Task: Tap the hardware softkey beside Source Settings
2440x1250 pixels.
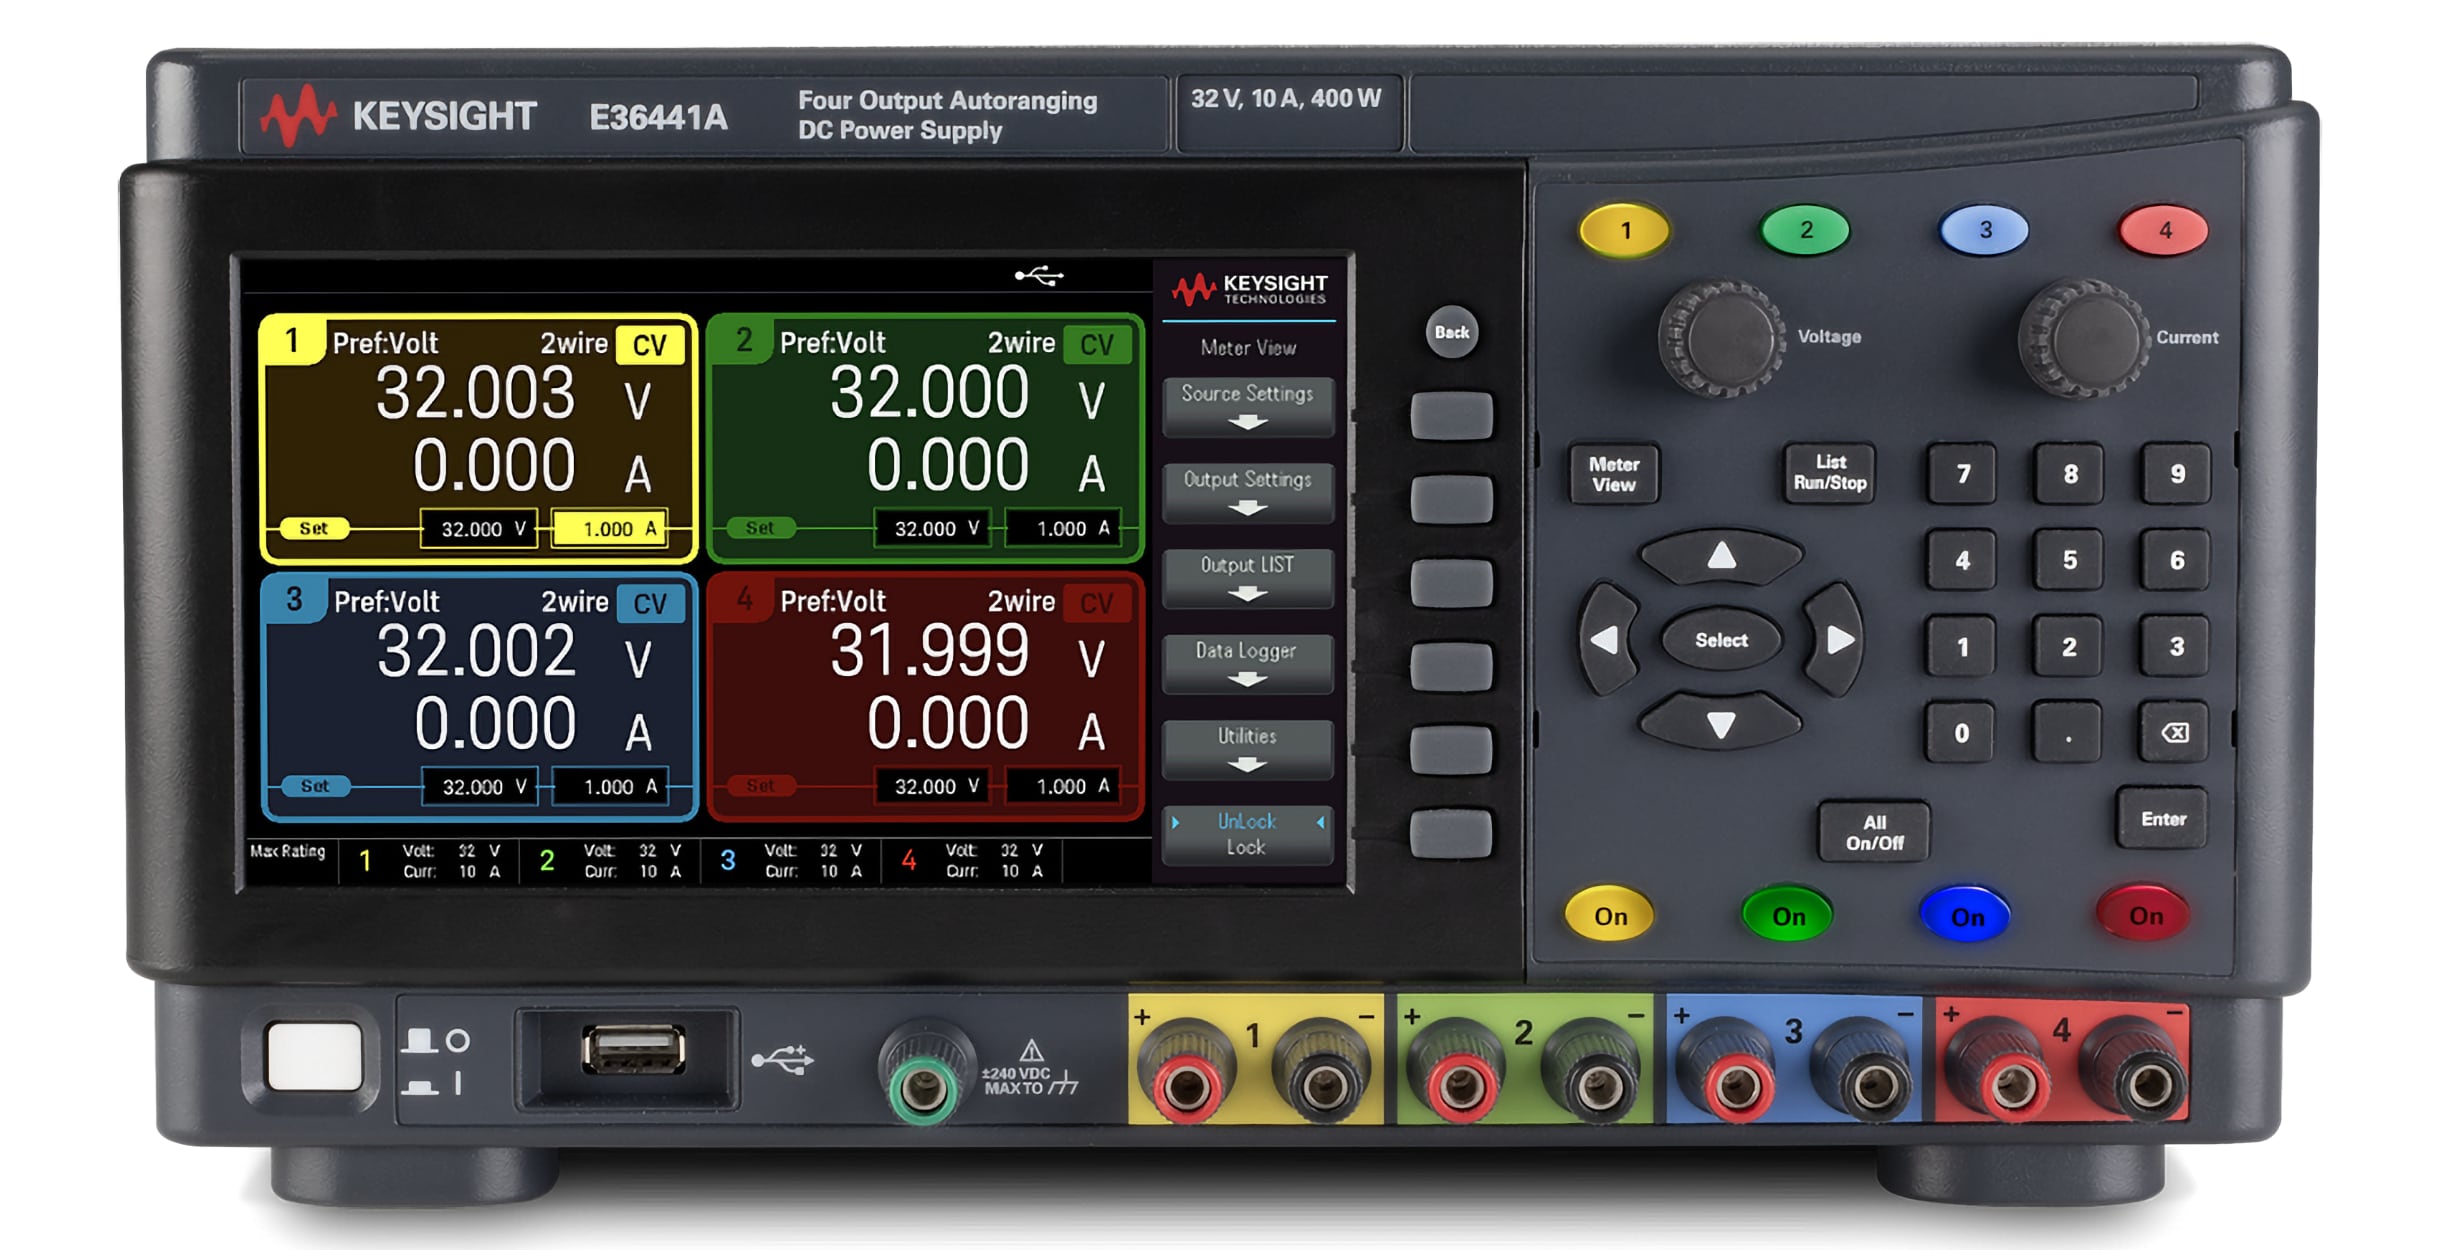Action: [1451, 416]
